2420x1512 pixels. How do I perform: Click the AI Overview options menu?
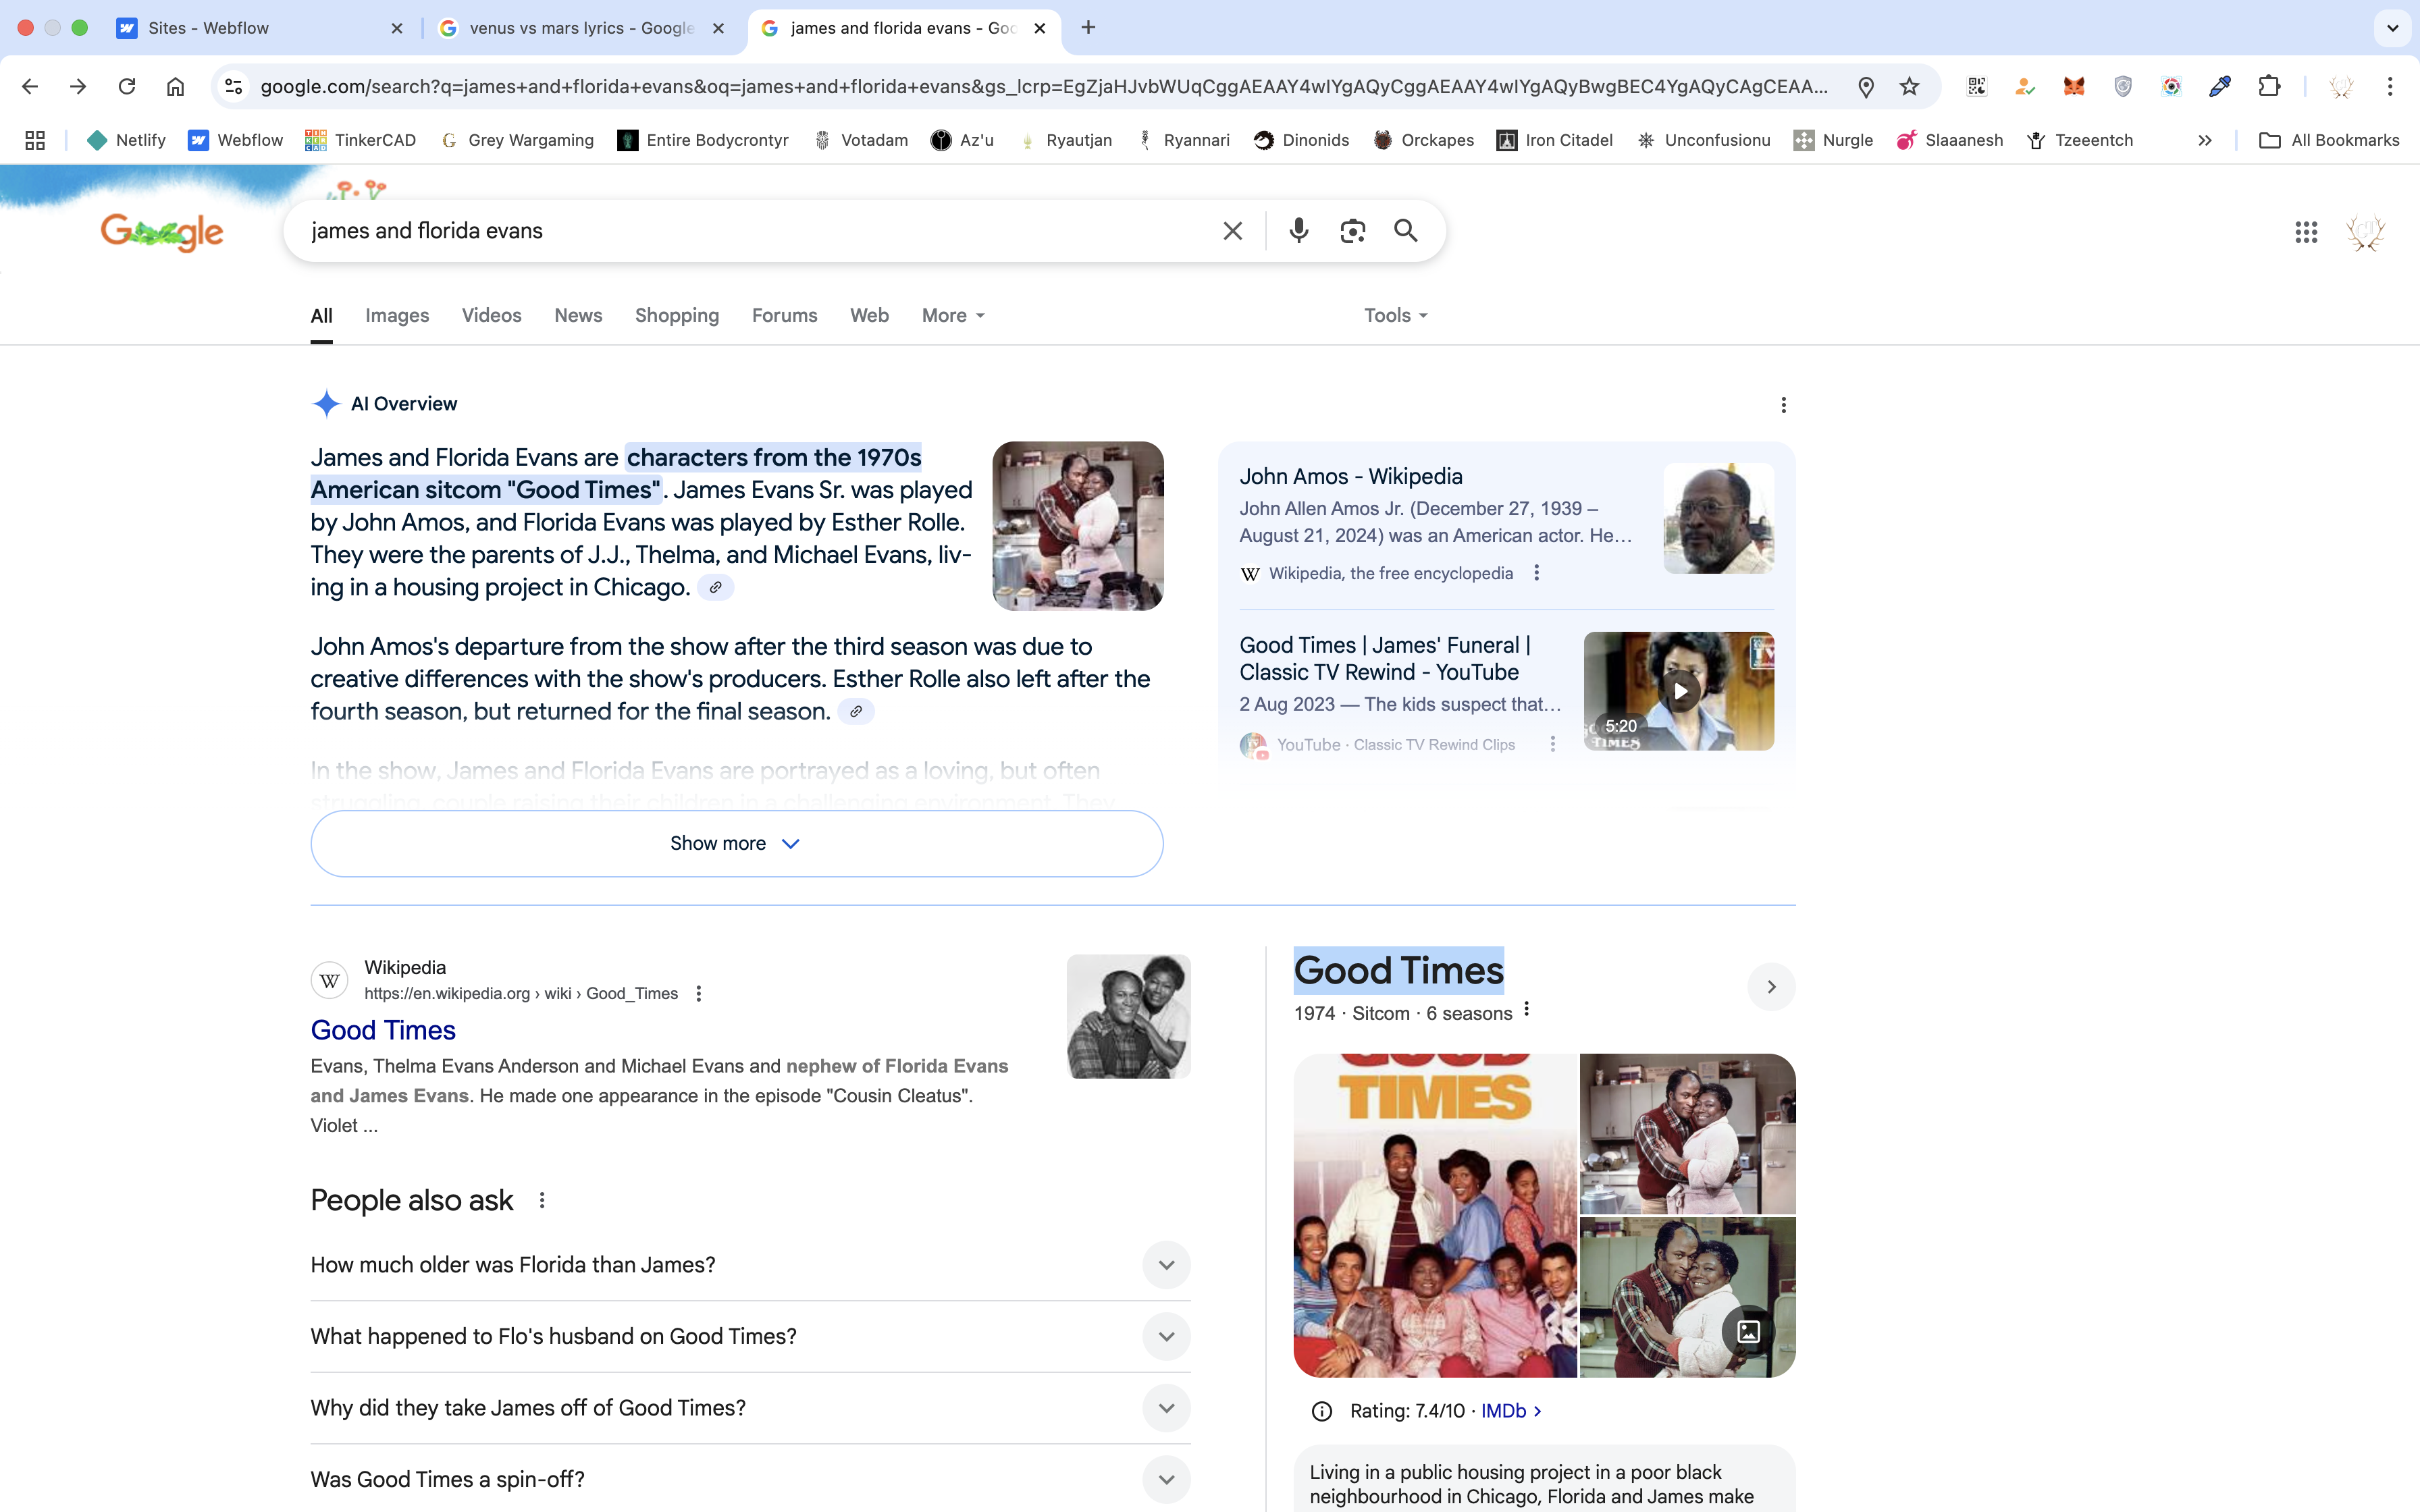1783,405
